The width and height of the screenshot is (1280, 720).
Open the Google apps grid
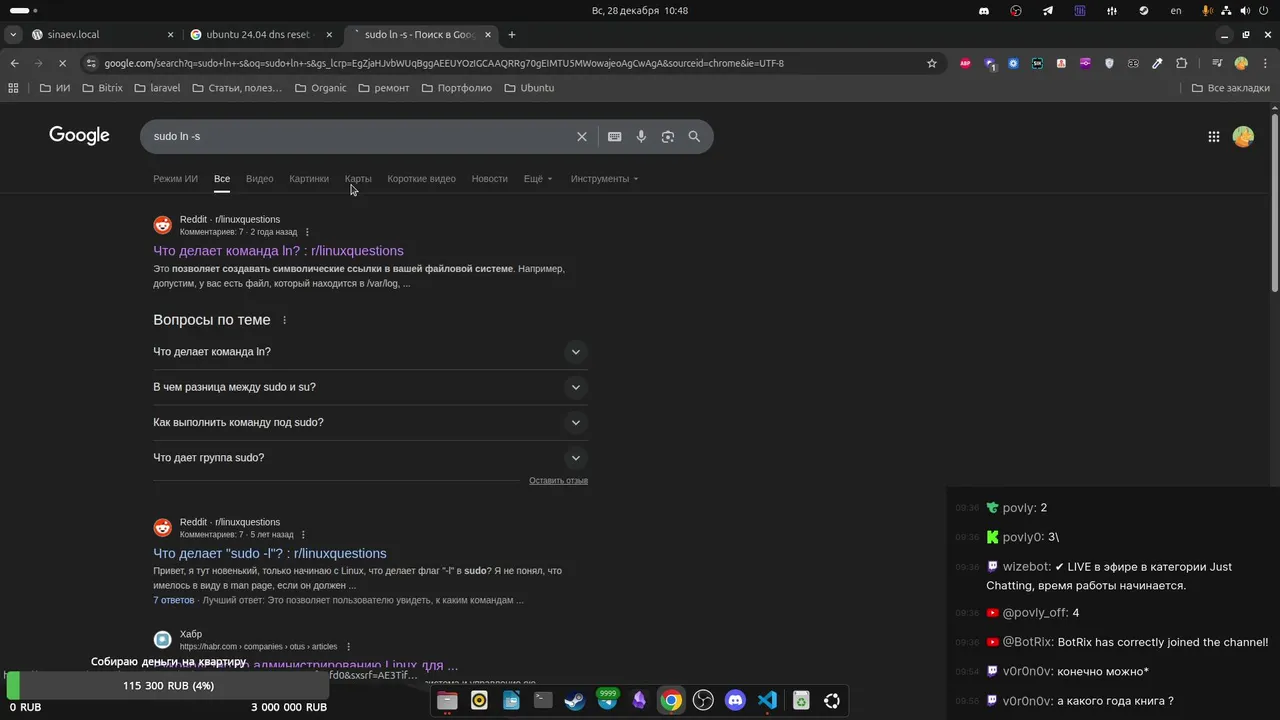[1214, 137]
